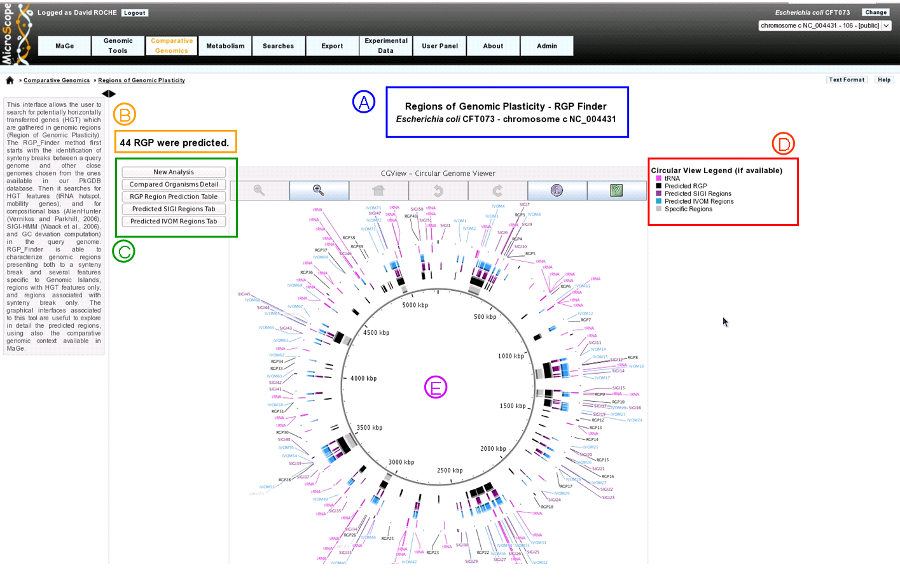Click the Change organism button
Screen dimensions: 900x585
tap(876, 12)
